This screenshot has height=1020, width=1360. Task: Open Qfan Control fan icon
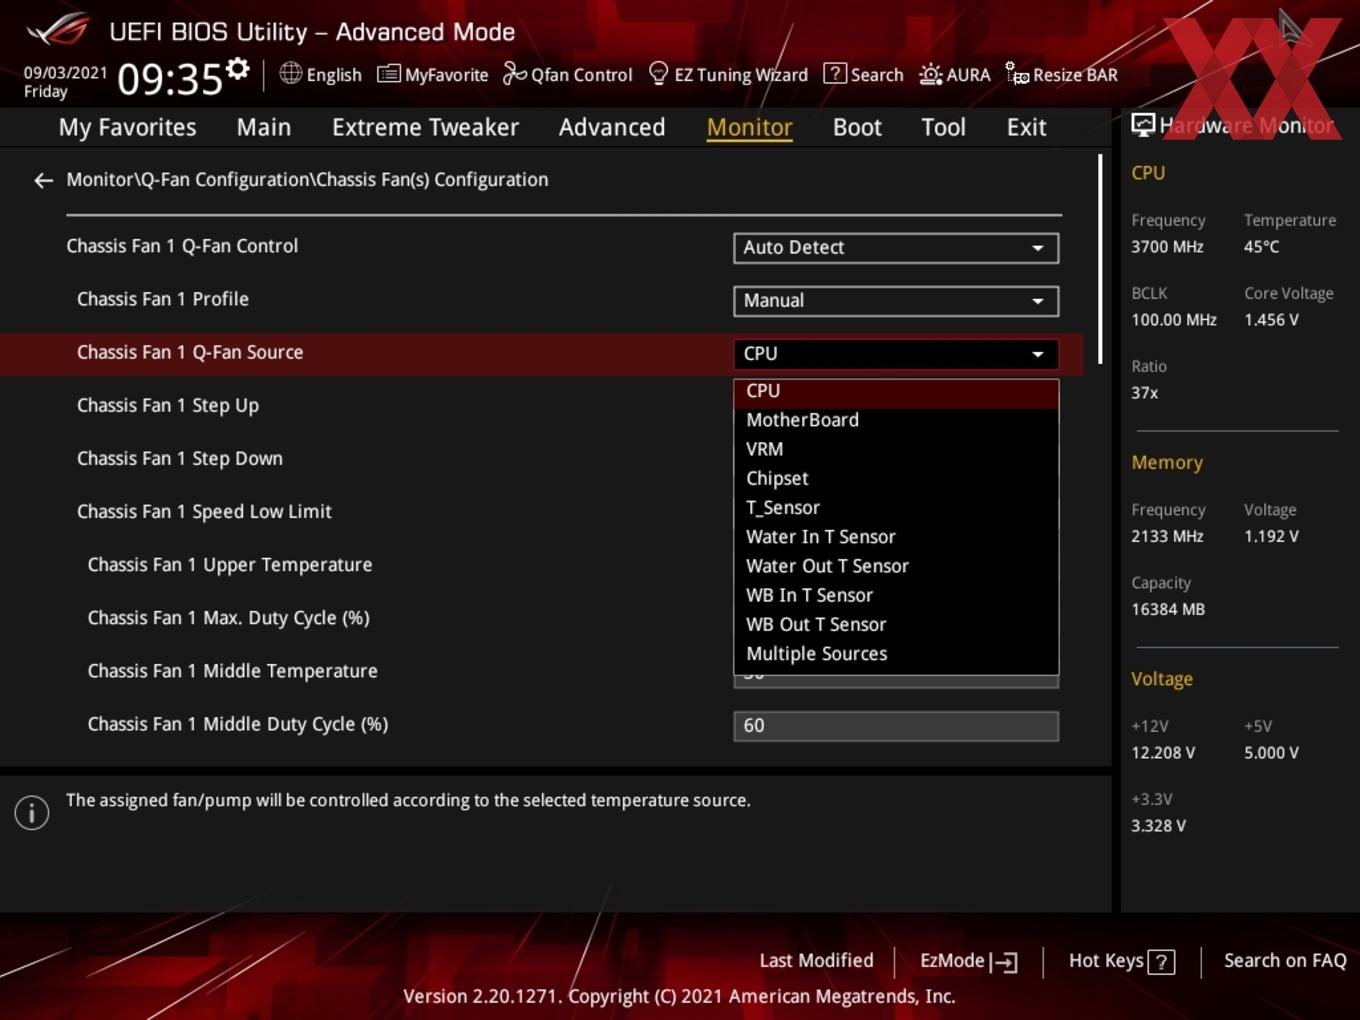tap(514, 74)
